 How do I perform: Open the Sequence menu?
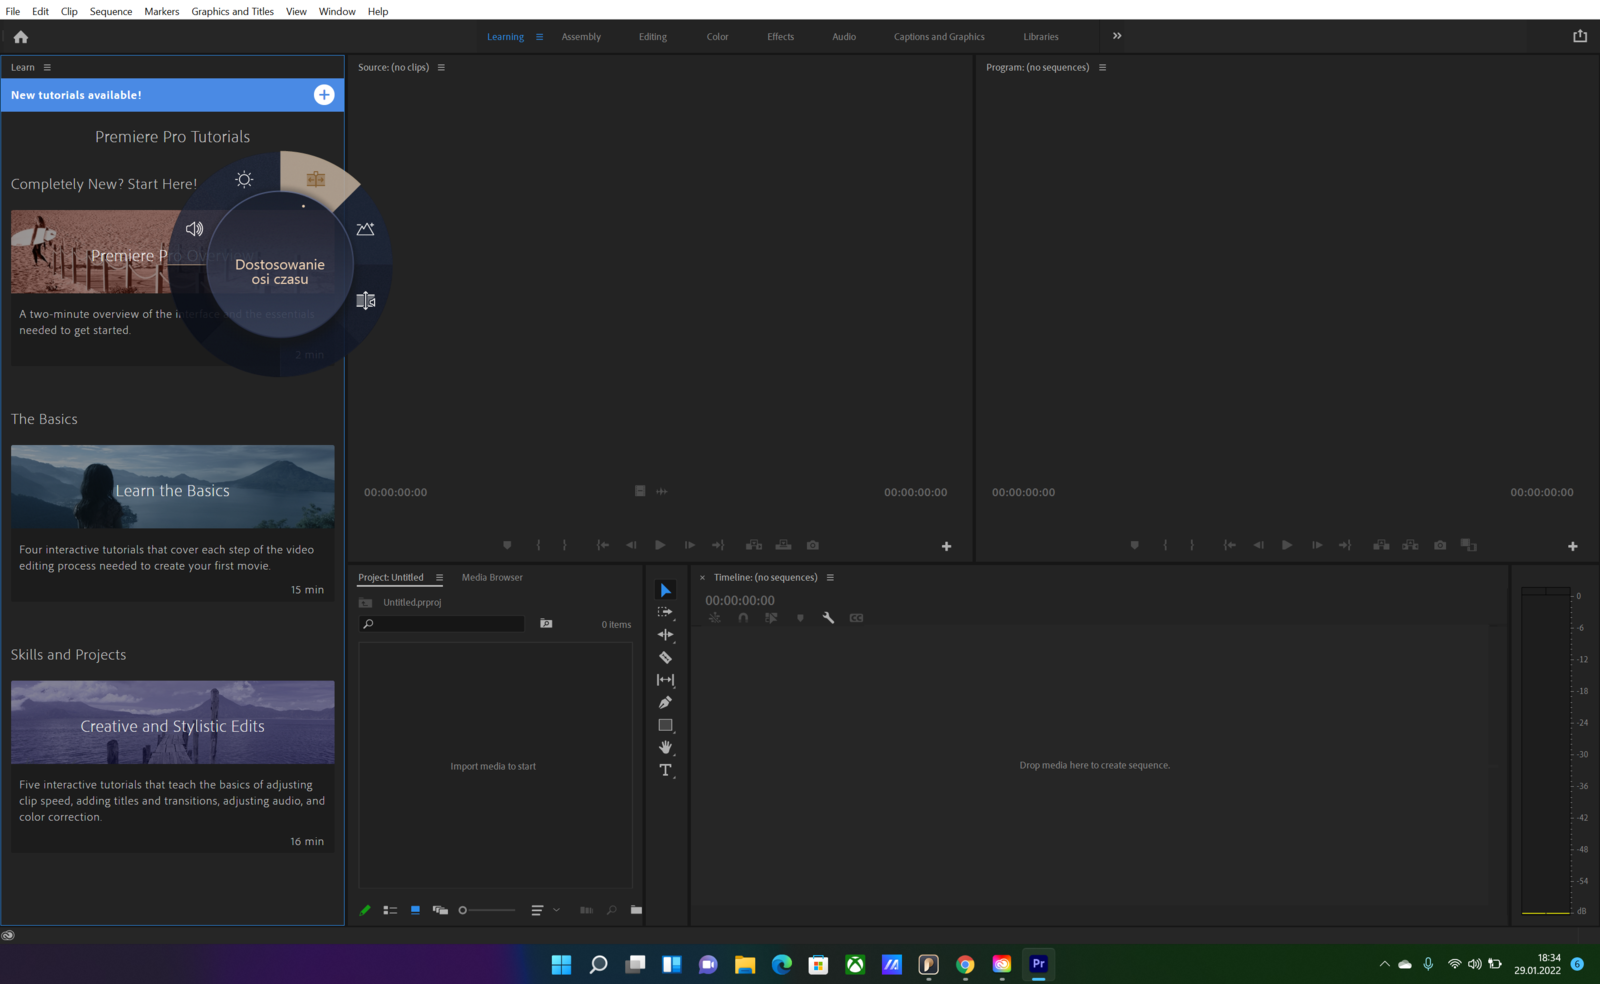[110, 11]
